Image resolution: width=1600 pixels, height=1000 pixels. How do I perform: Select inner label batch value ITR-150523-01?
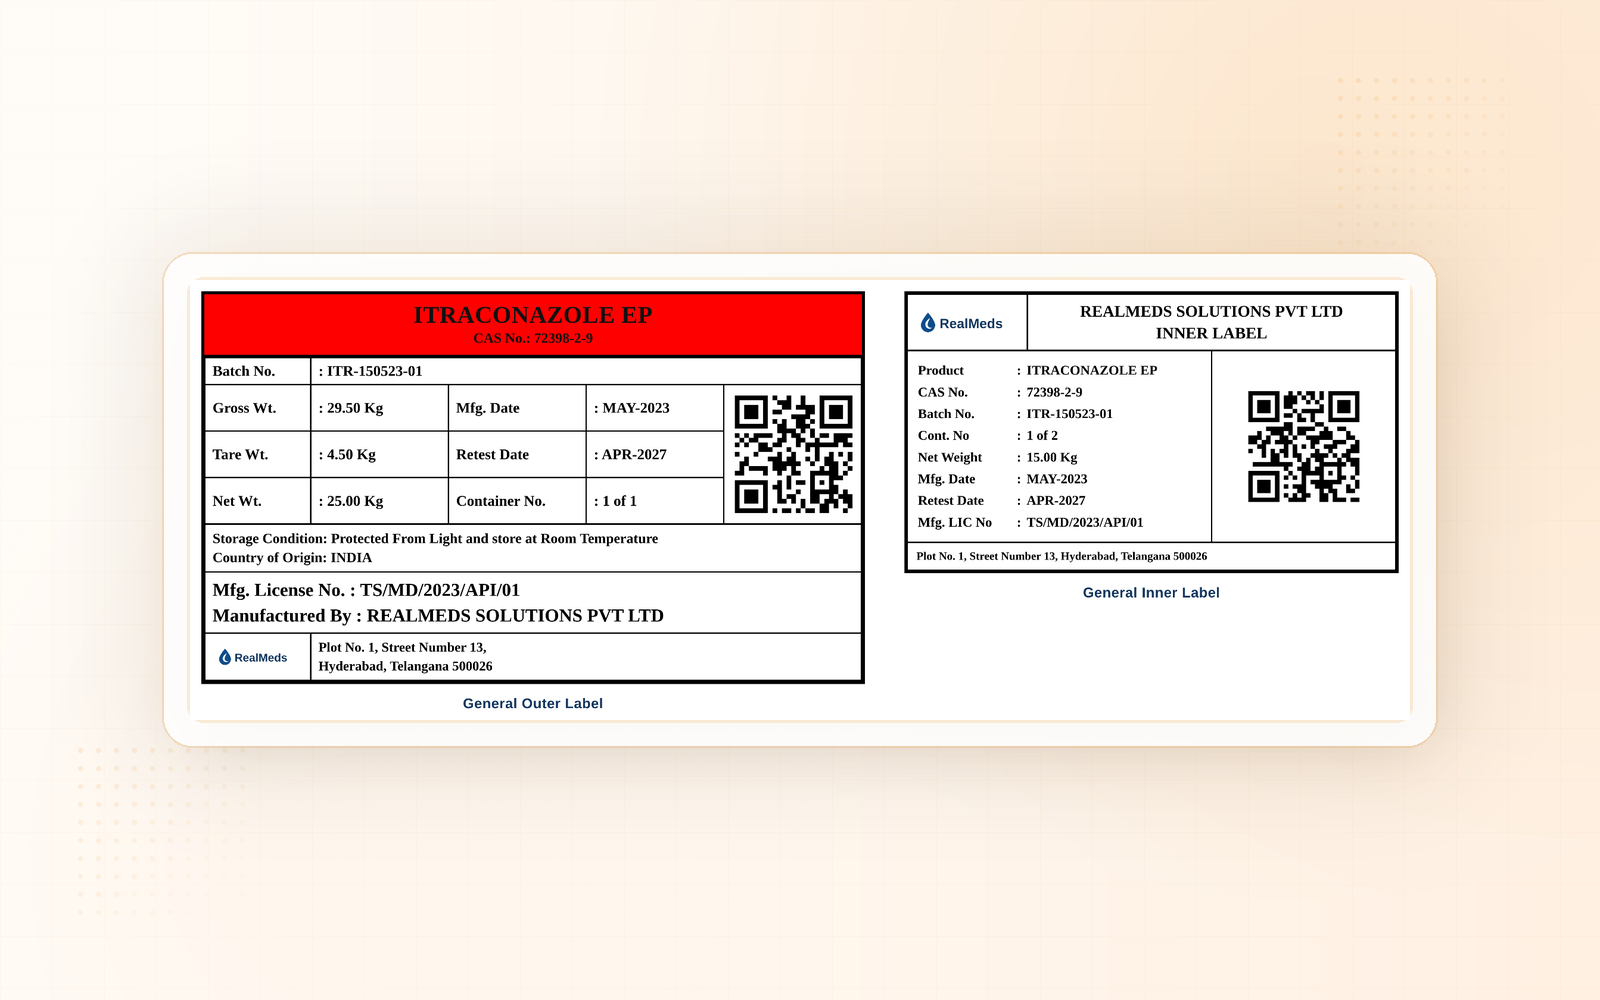(x=1069, y=414)
